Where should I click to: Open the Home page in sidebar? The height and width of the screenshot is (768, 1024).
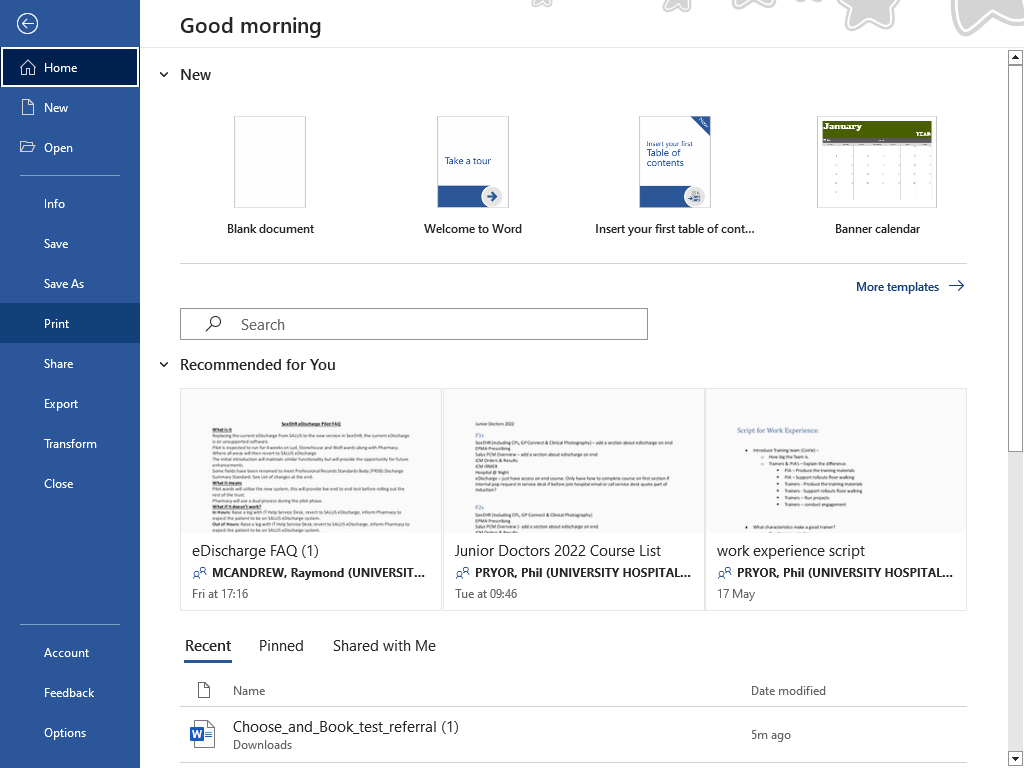[70, 67]
